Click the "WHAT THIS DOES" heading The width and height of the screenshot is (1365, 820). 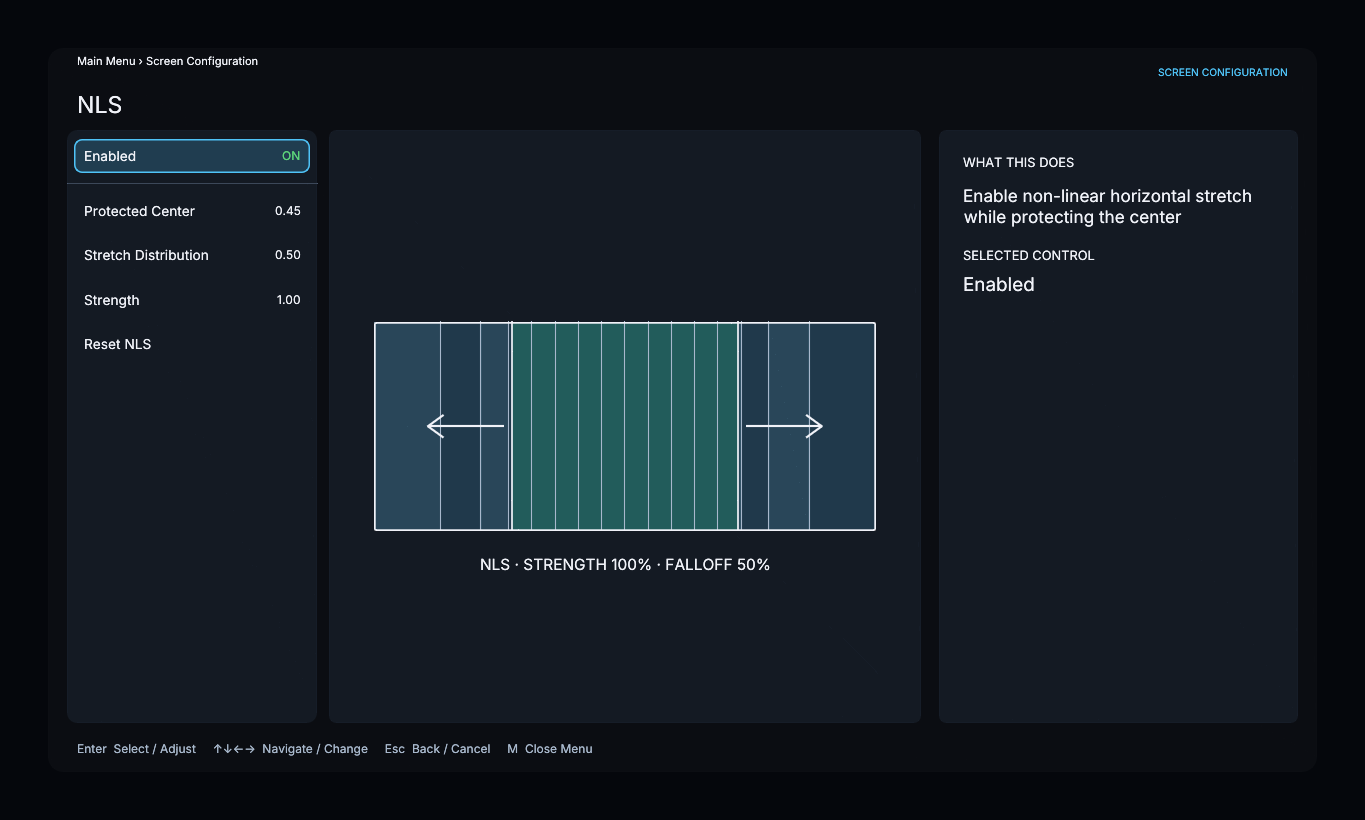click(1018, 162)
